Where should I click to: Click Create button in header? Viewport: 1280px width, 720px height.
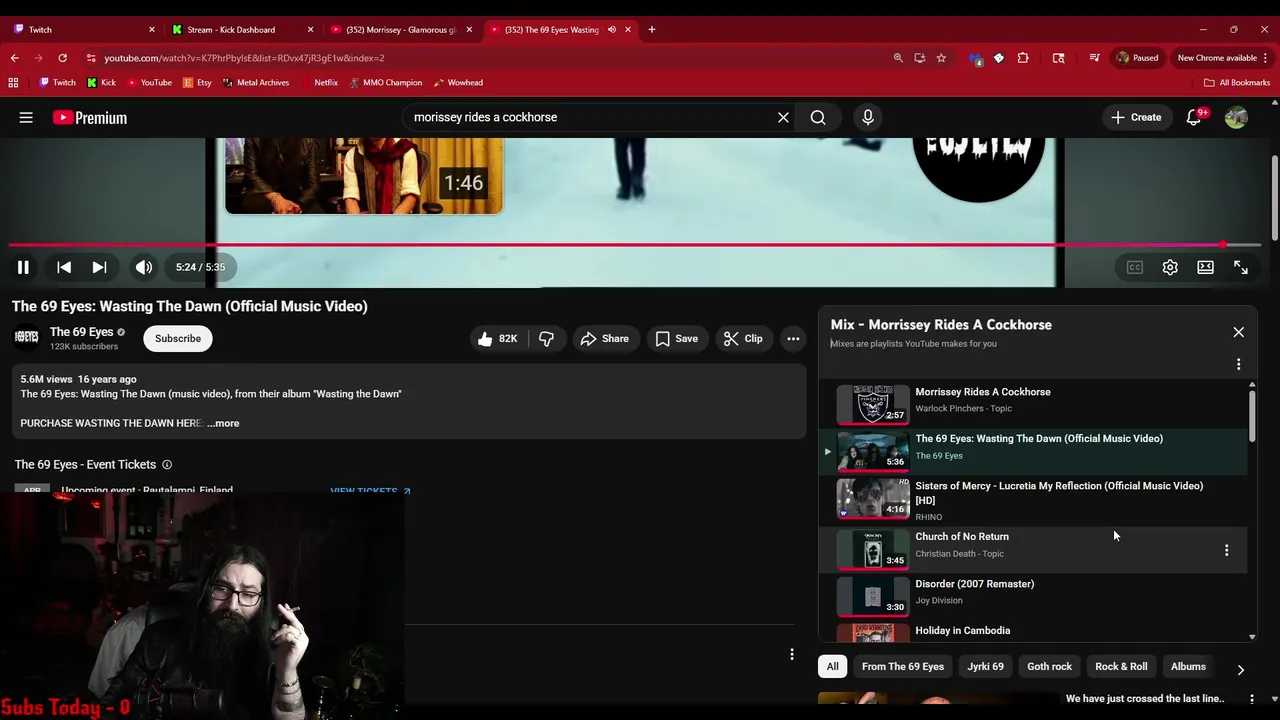click(x=1136, y=117)
